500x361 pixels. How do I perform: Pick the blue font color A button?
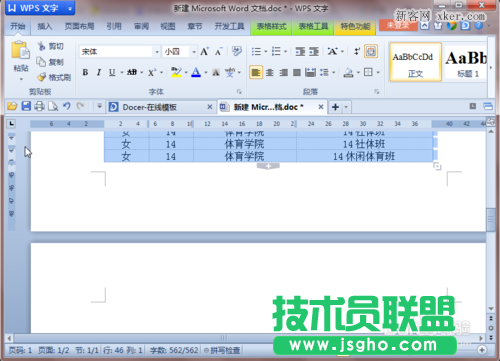(x=196, y=72)
